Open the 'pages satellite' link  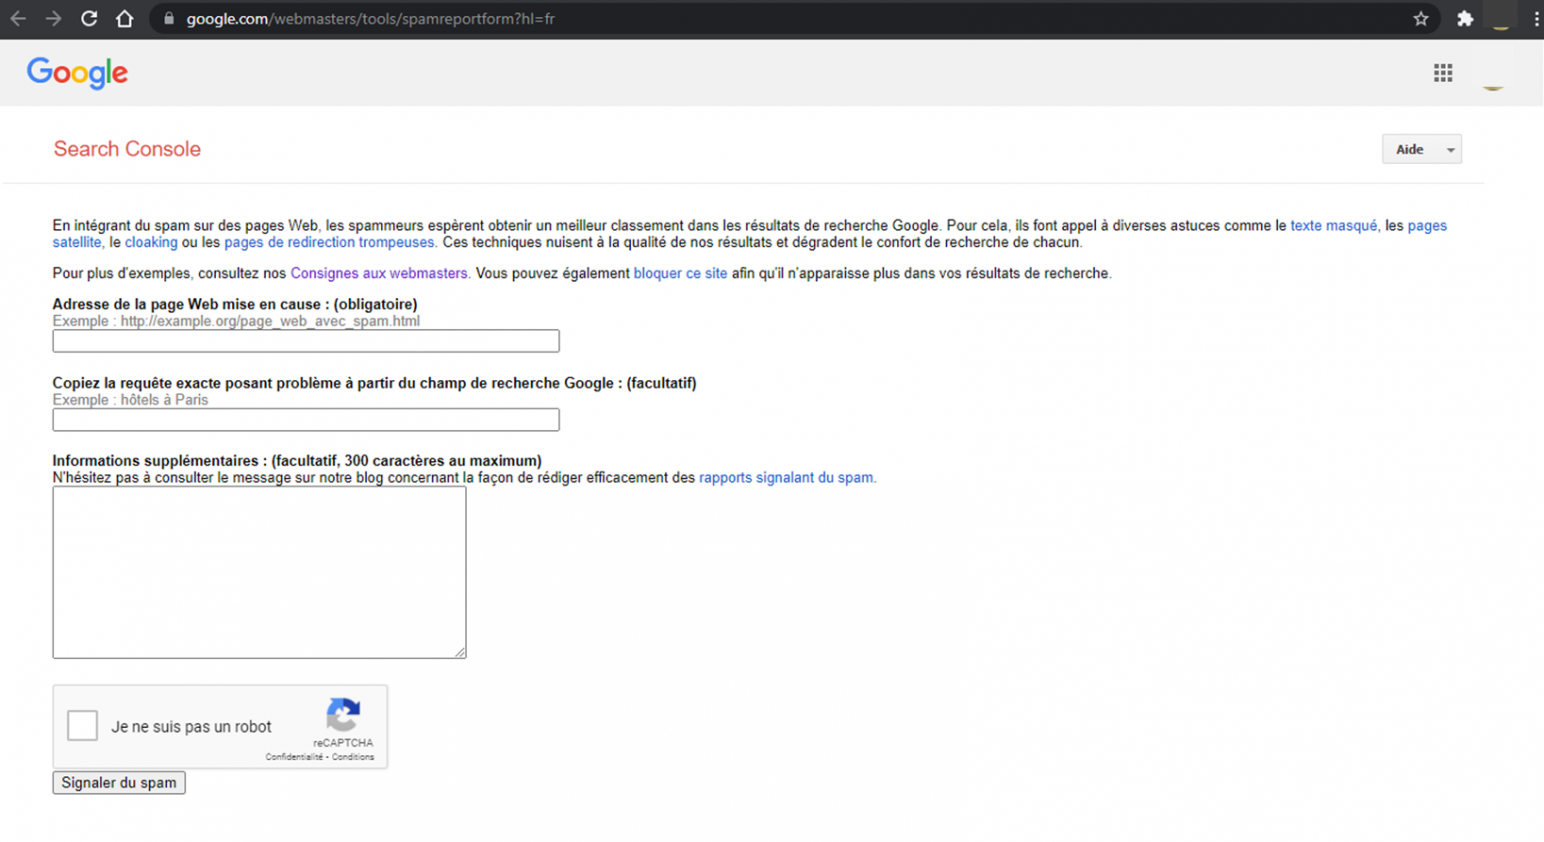[1427, 226]
